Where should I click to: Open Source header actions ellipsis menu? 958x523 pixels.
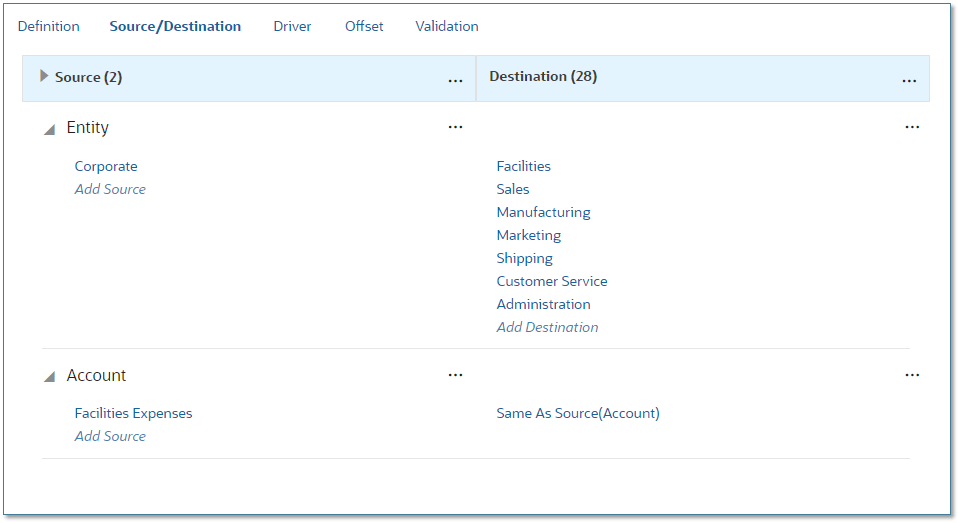click(455, 80)
